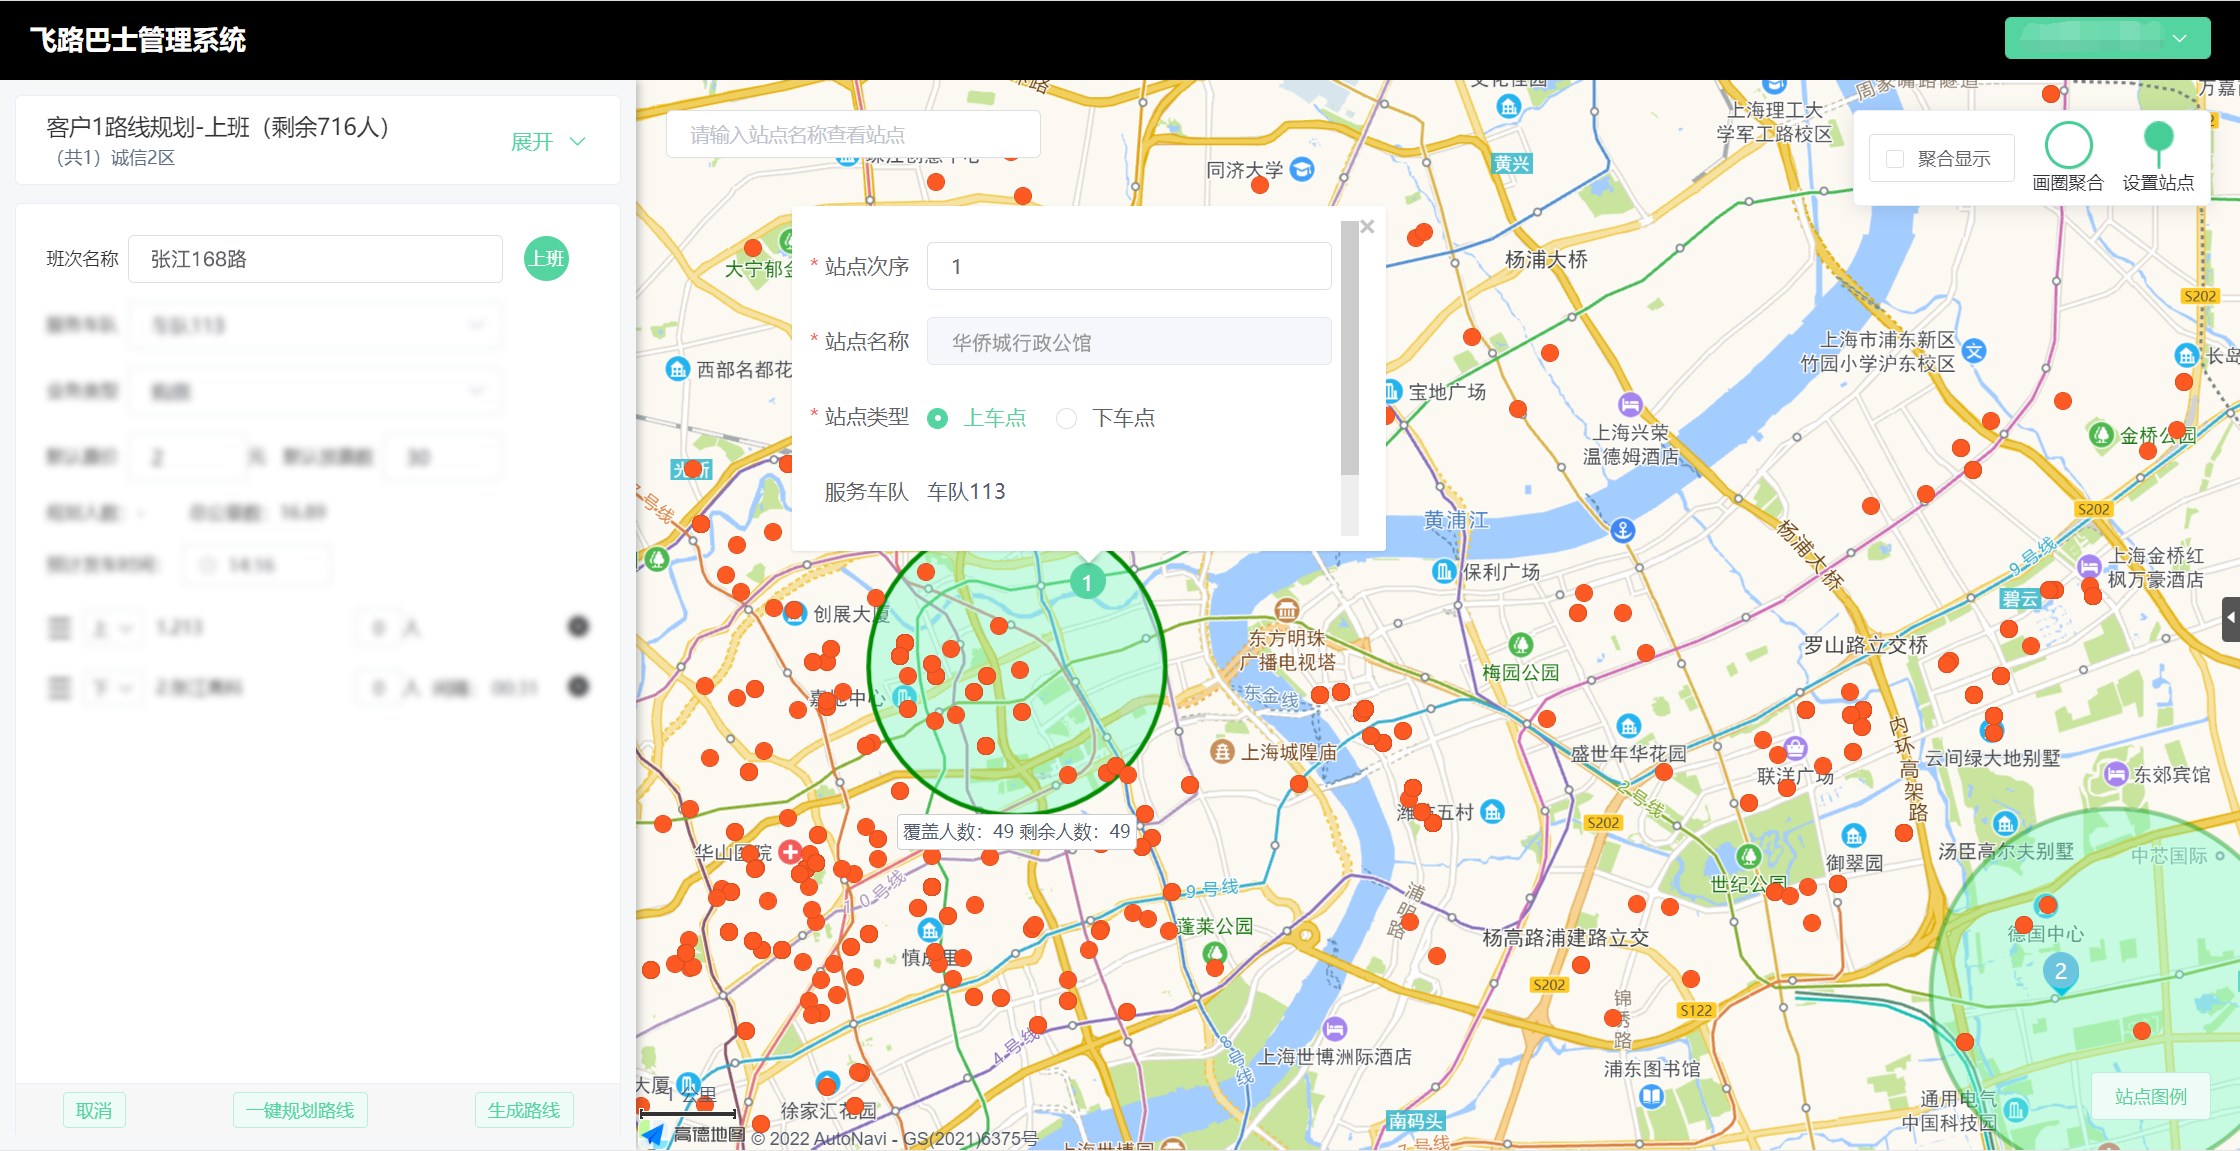2240x1151 pixels.
Task: Open the green user account dropdown
Action: point(2107,38)
